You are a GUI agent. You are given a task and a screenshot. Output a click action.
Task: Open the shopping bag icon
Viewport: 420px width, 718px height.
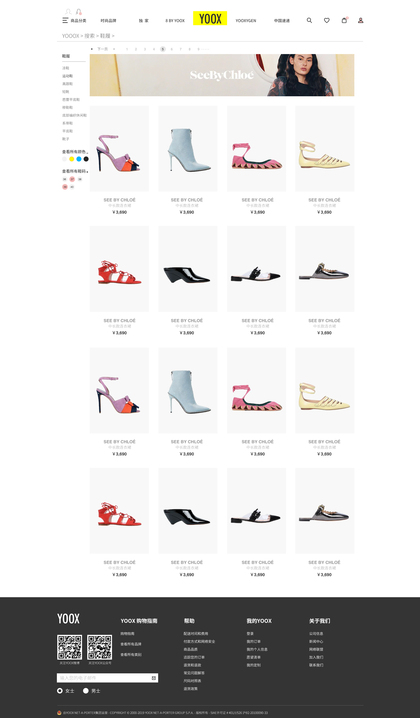point(344,20)
